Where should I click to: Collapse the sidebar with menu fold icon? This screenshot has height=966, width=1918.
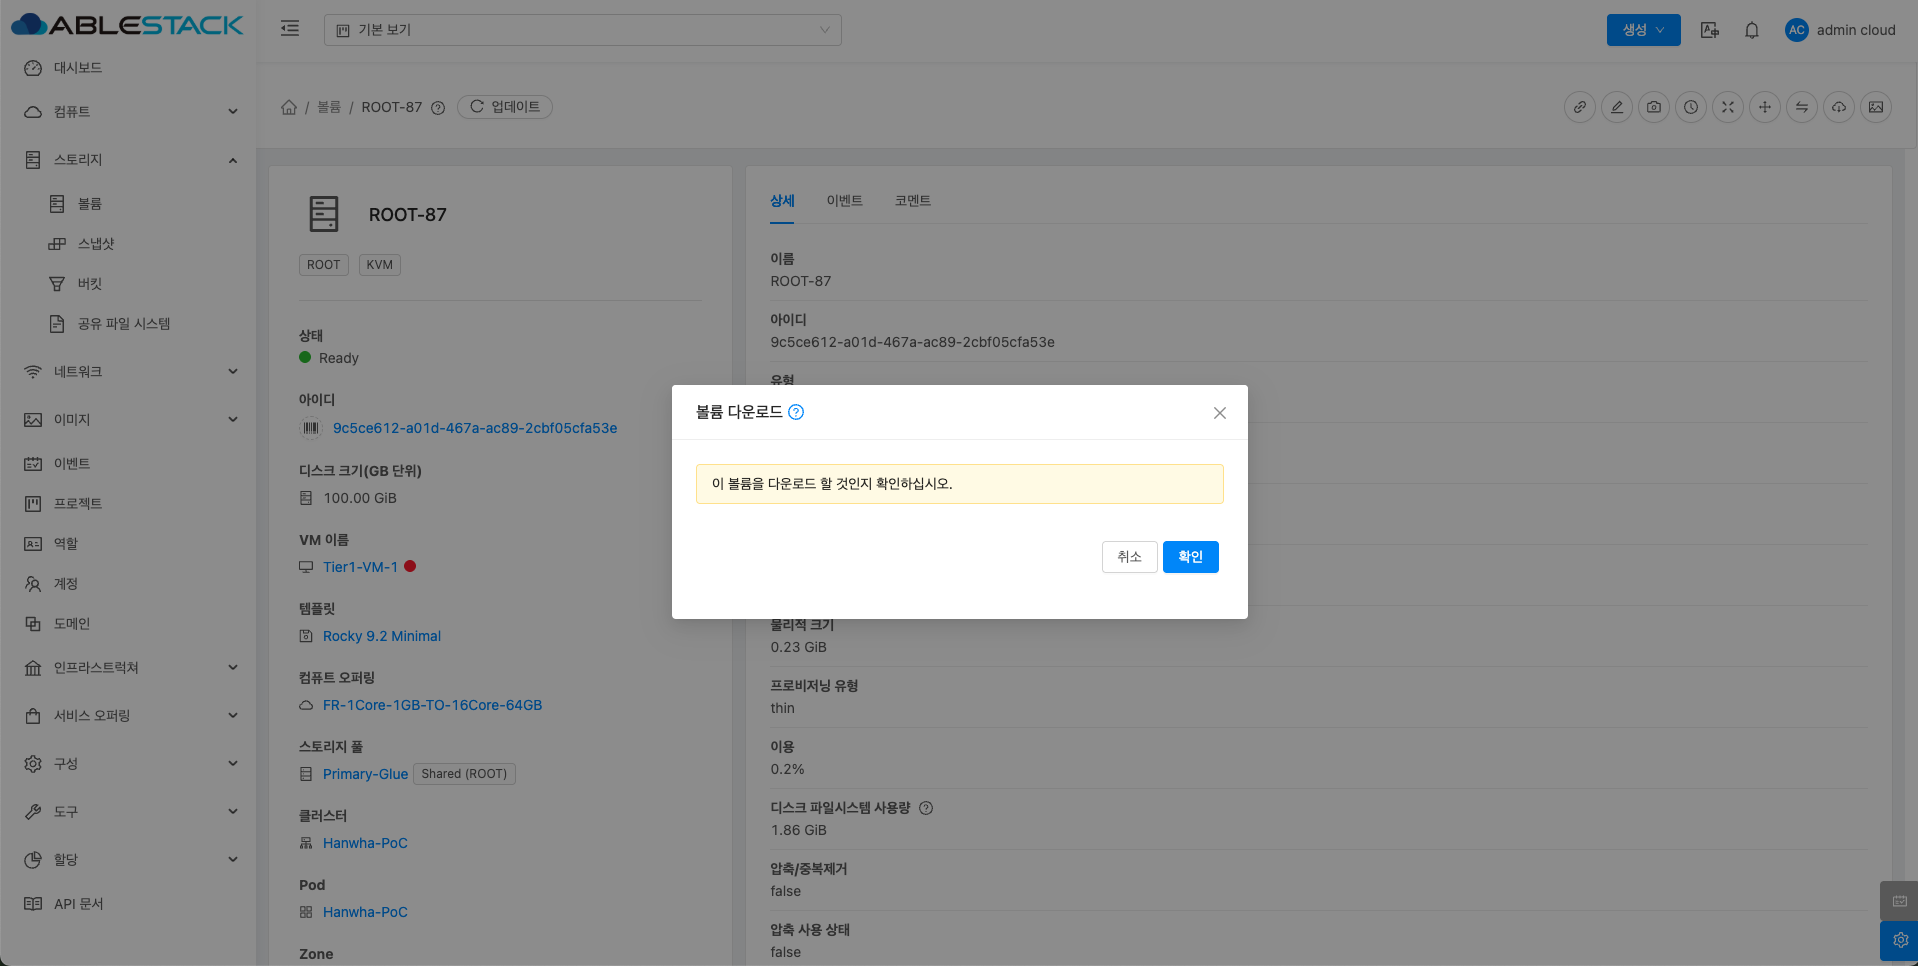[290, 29]
